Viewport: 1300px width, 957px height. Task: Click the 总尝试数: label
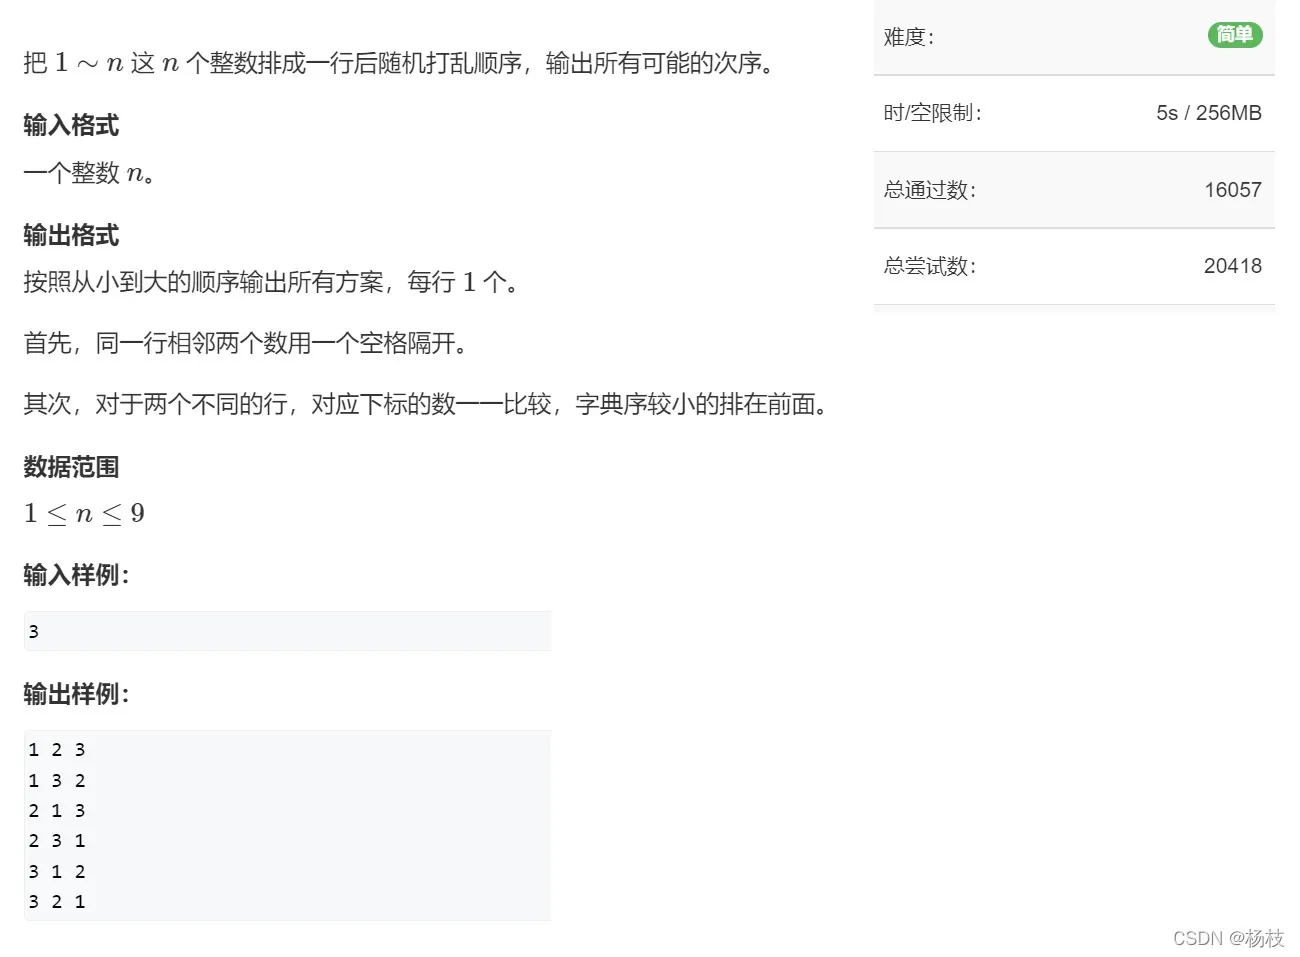click(x=930, y=266)
